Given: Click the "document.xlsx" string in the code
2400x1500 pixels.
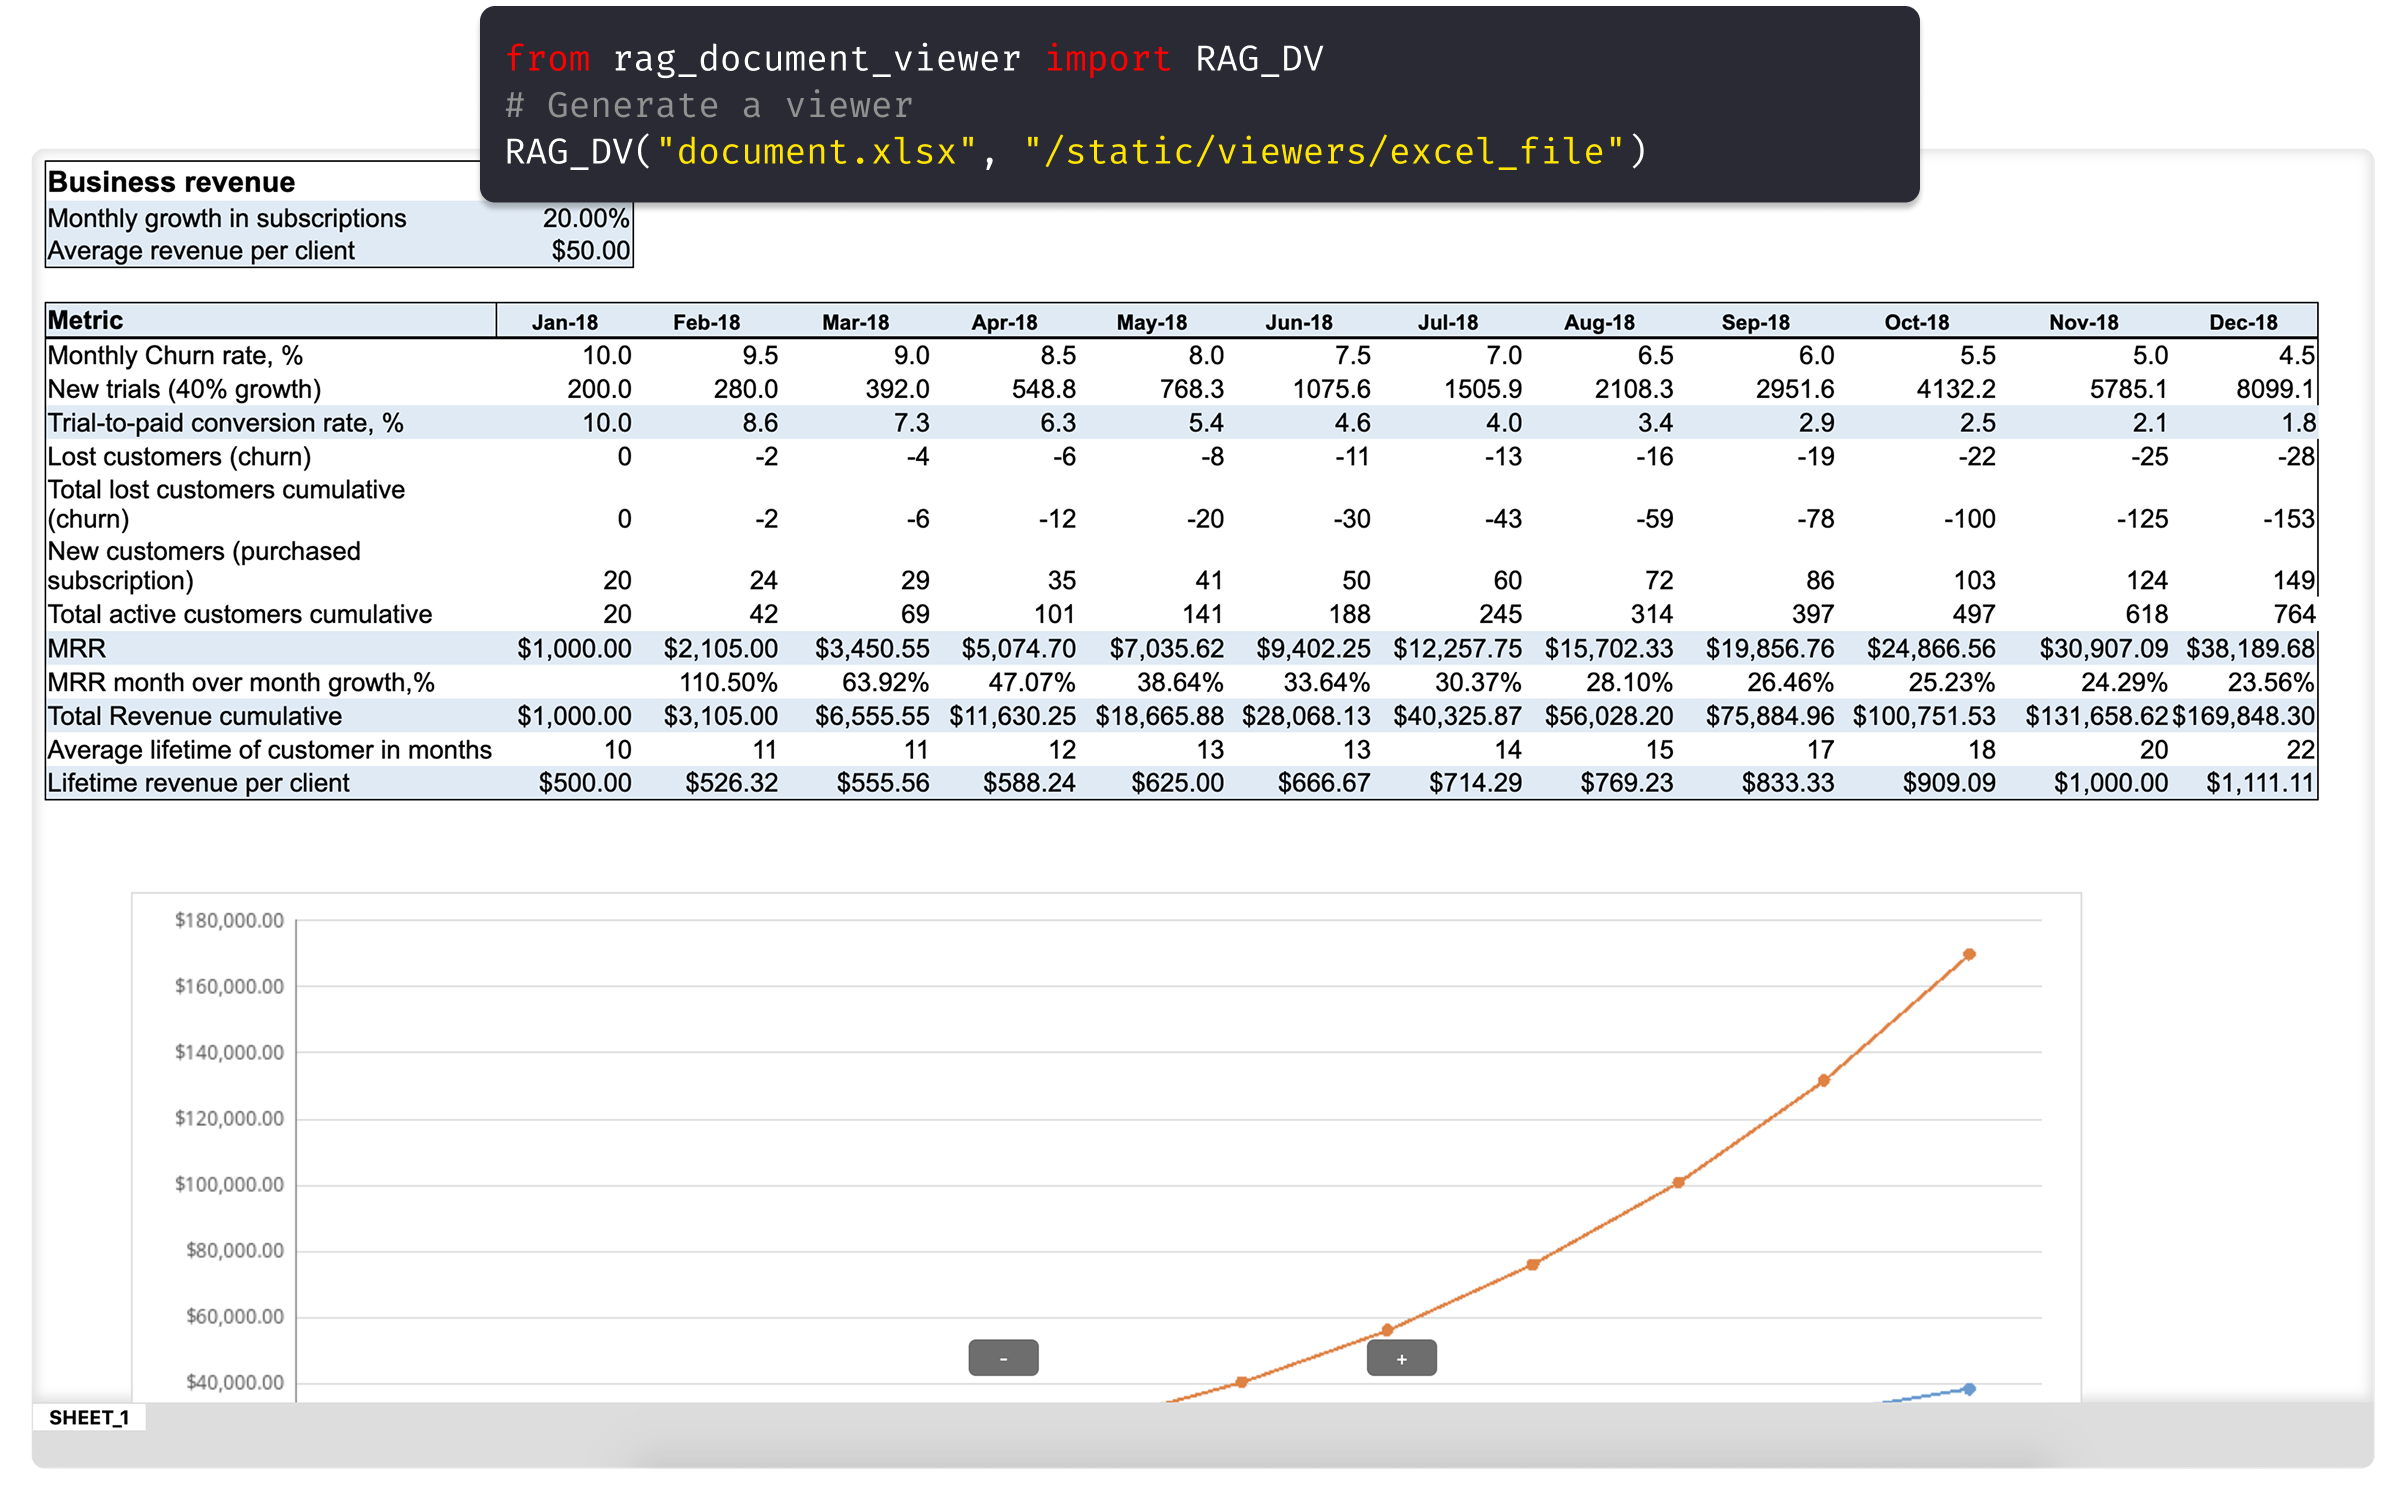Looking at the screenshot, I should coord(817,152).
